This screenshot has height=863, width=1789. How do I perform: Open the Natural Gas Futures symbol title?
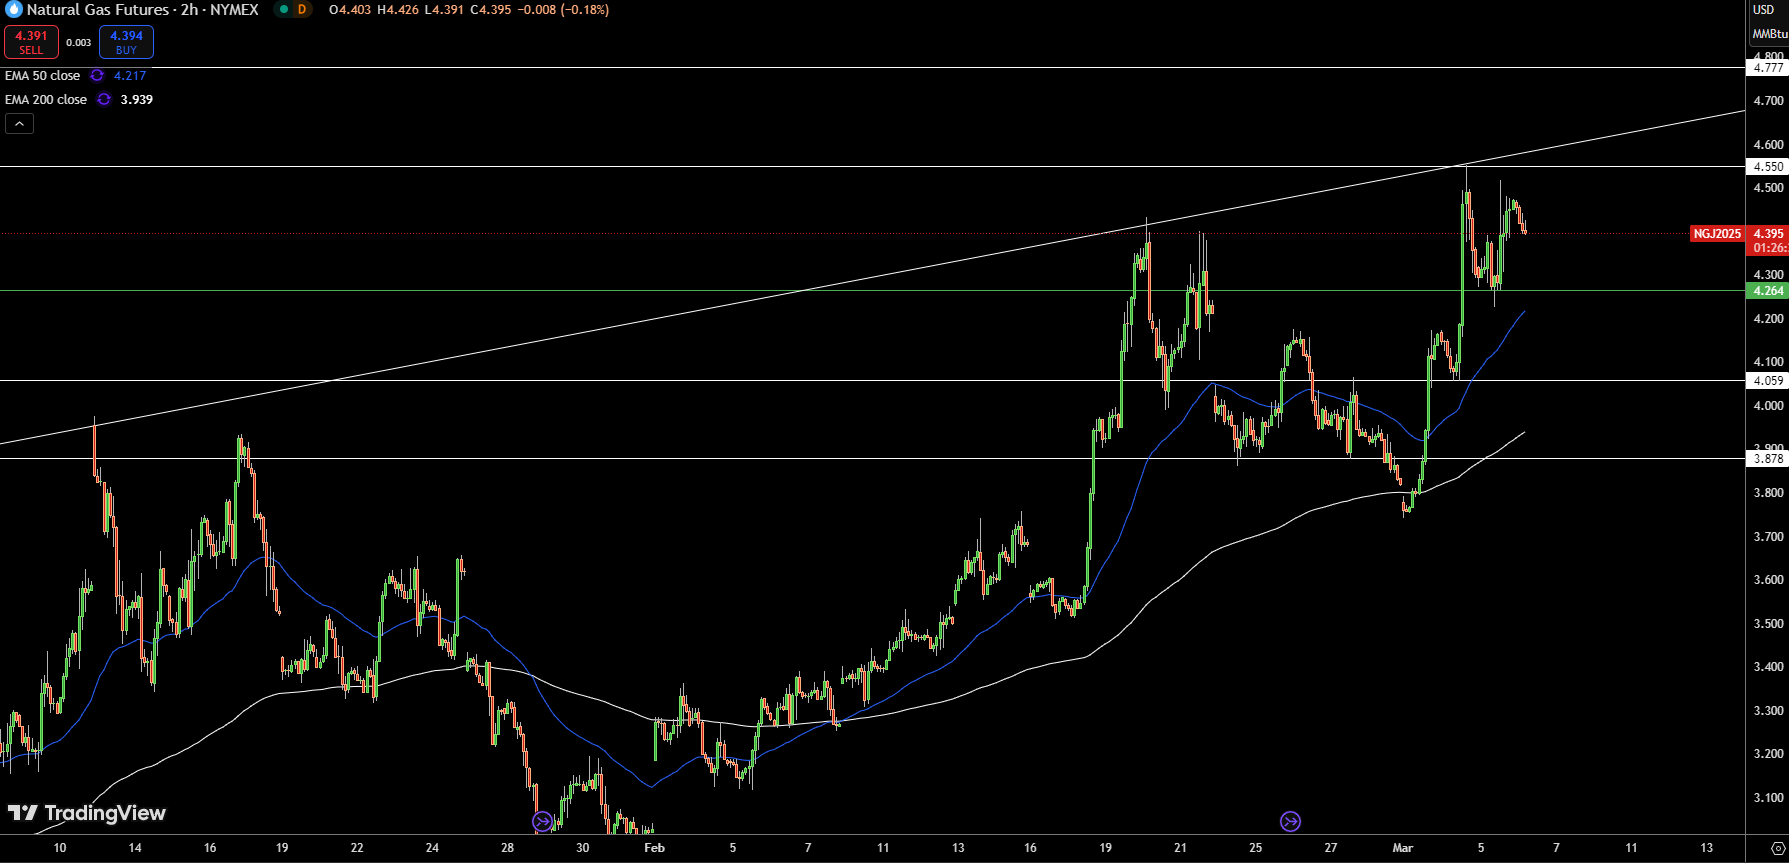pyautogui.click(x=142, y=10)
